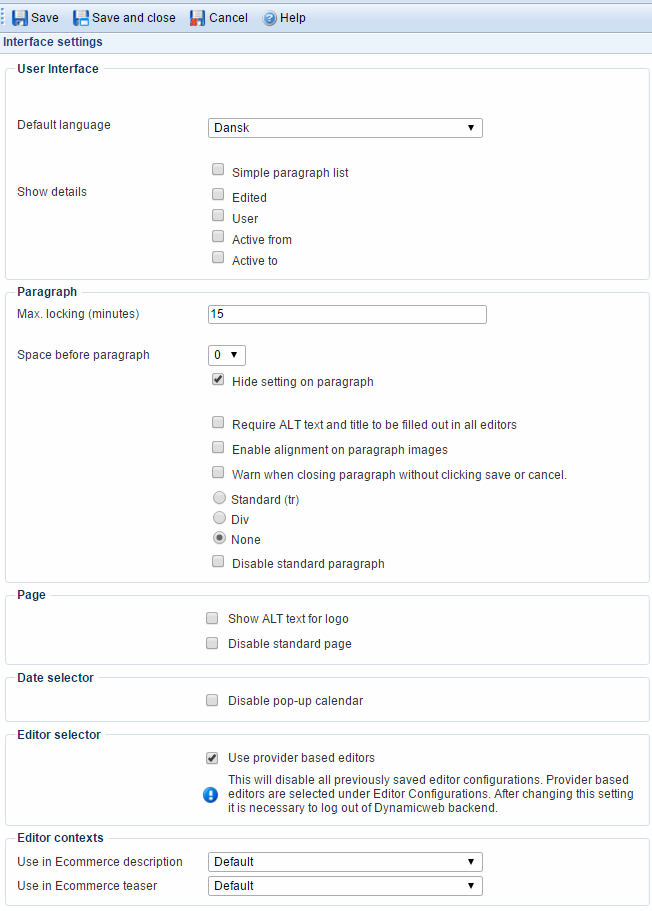This screenshot has height=911, width=652.
Task: Uncheck Hide setting on paragraph
Action: click(218, 381)
